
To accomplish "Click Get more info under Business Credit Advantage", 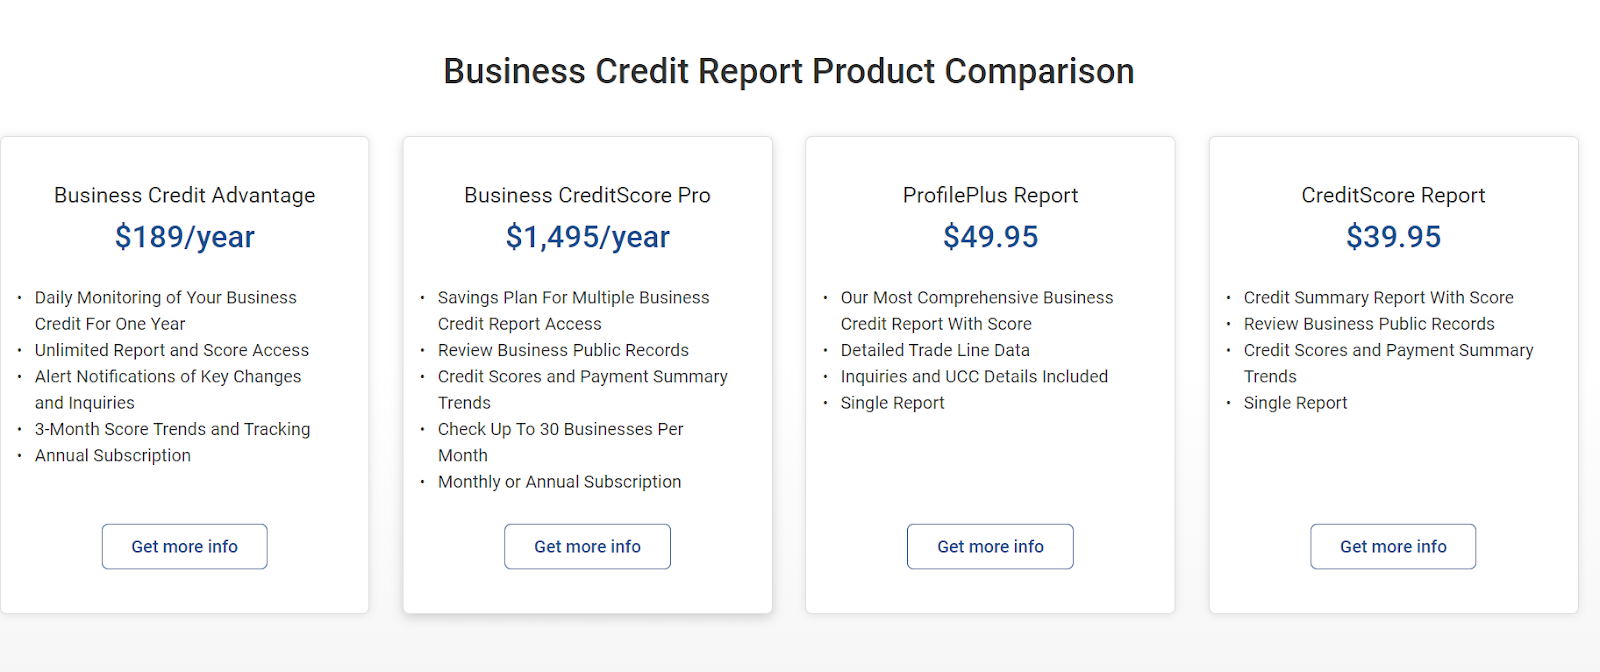I will [184, 547].
